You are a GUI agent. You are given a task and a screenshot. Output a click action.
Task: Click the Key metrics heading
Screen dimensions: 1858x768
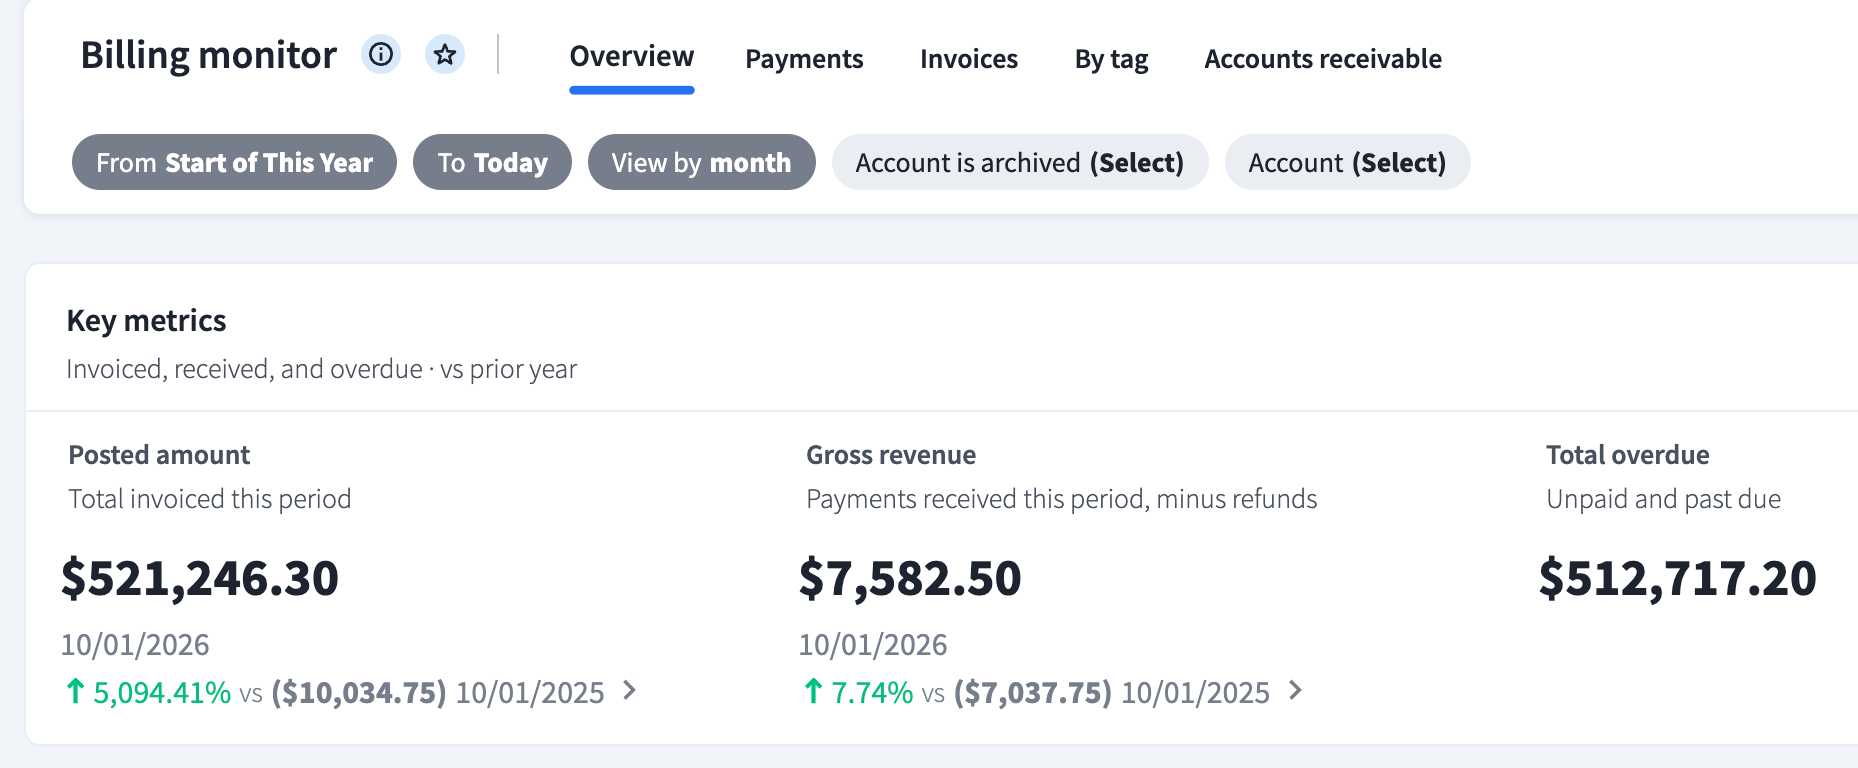click(x=146, y=321)
